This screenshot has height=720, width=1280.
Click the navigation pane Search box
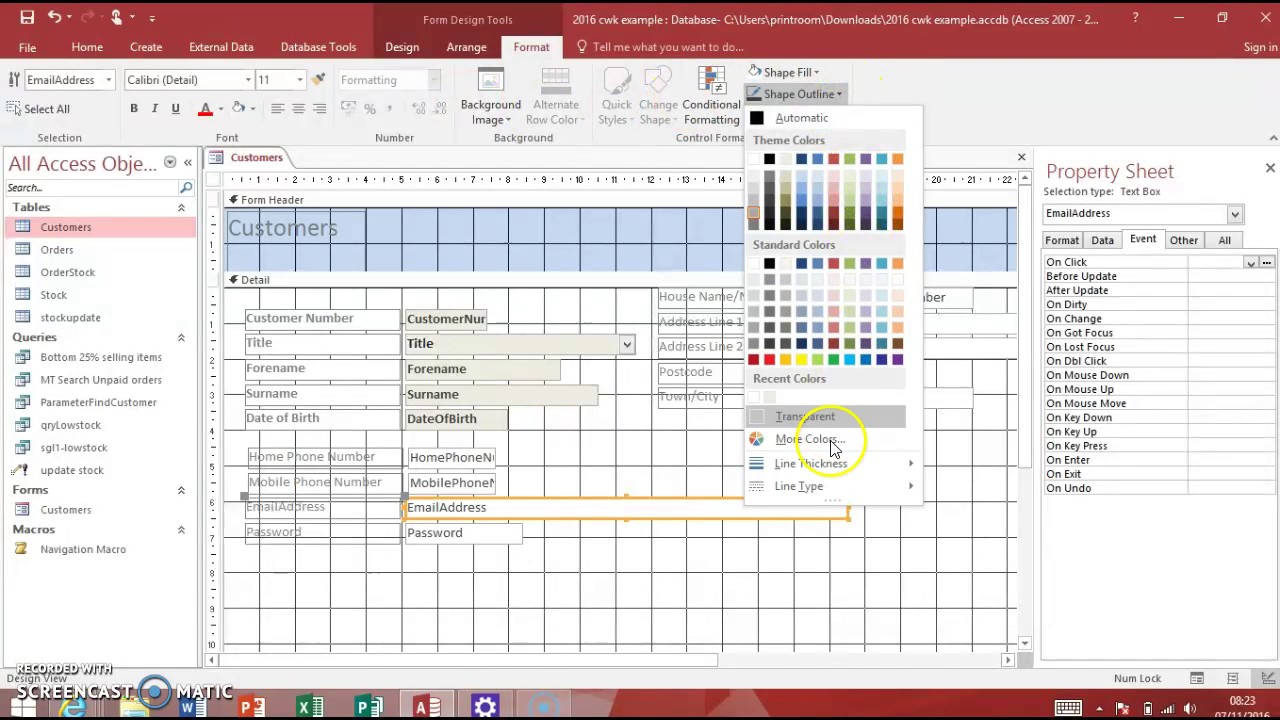[91, 187]
